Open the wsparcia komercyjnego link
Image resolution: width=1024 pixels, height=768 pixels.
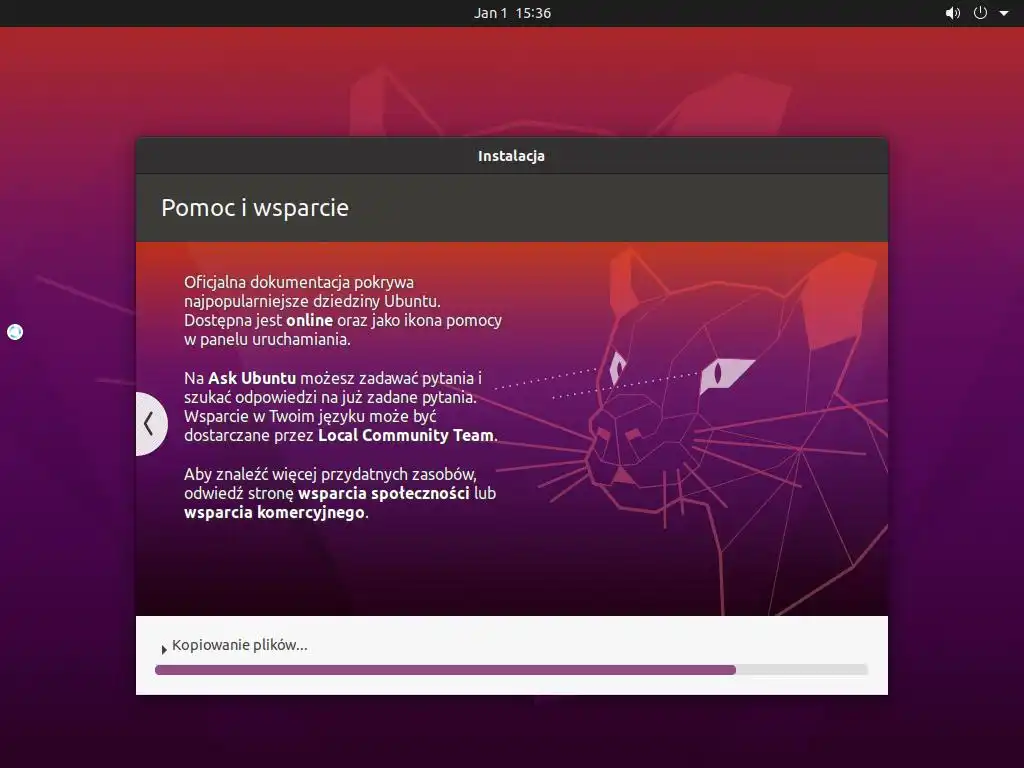274,513
